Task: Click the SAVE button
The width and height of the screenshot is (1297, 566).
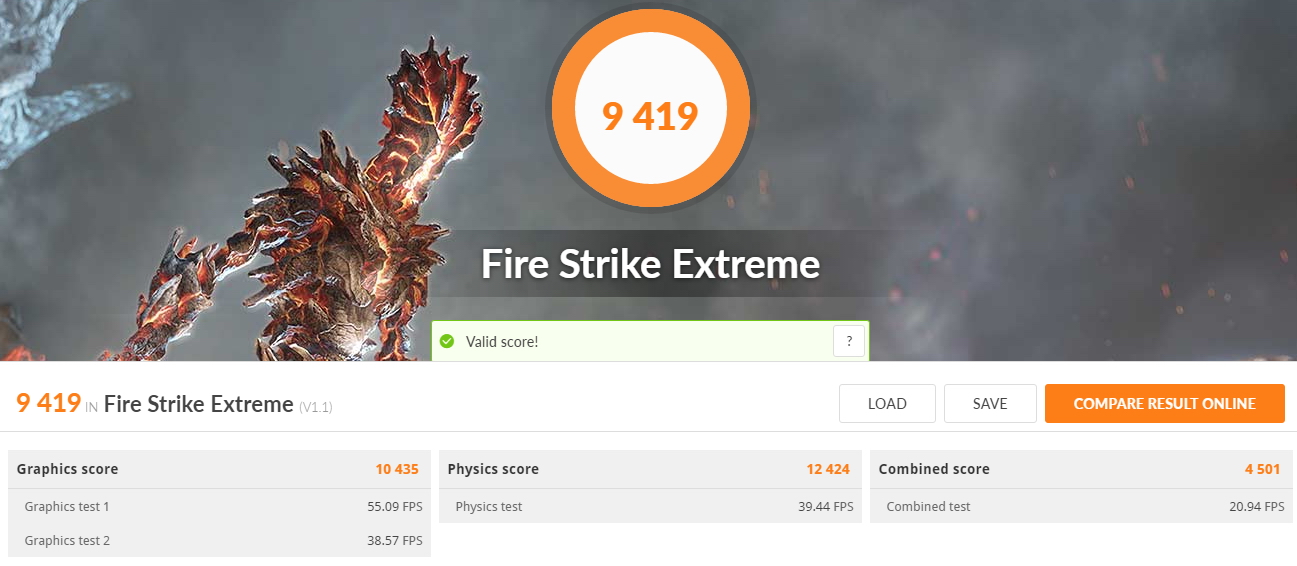Action: (x=990, y=404)
